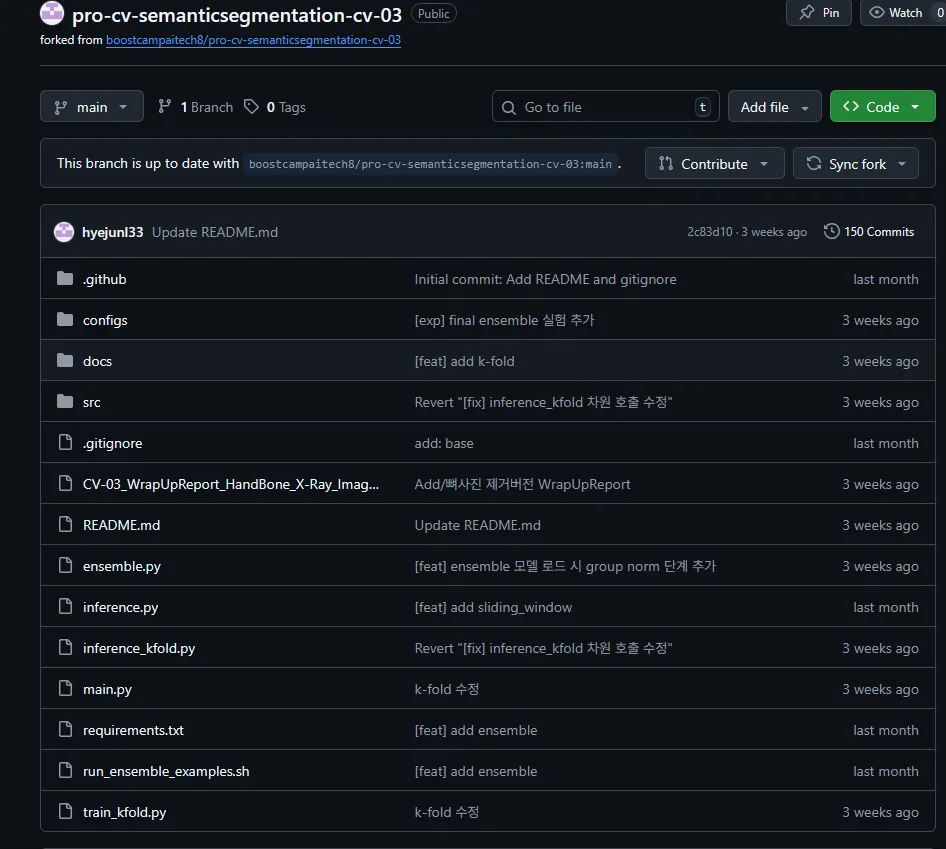946x849 pixels.
Task: Click the docs folder icon
Action: click(65, 360)
